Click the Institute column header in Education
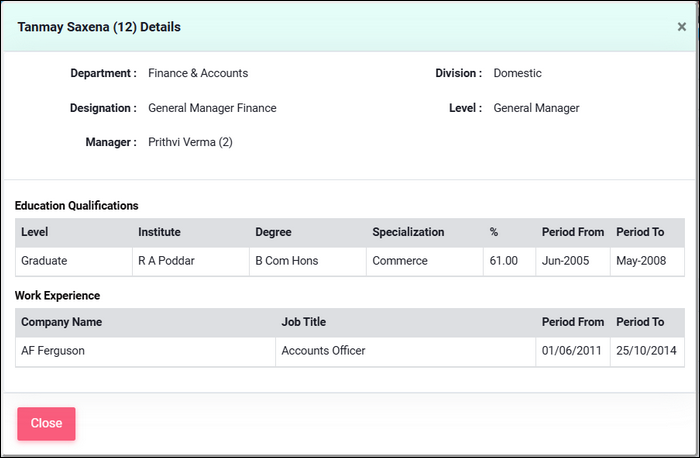The width and height of the screenshot is (700, 458). tap(159, 232)
